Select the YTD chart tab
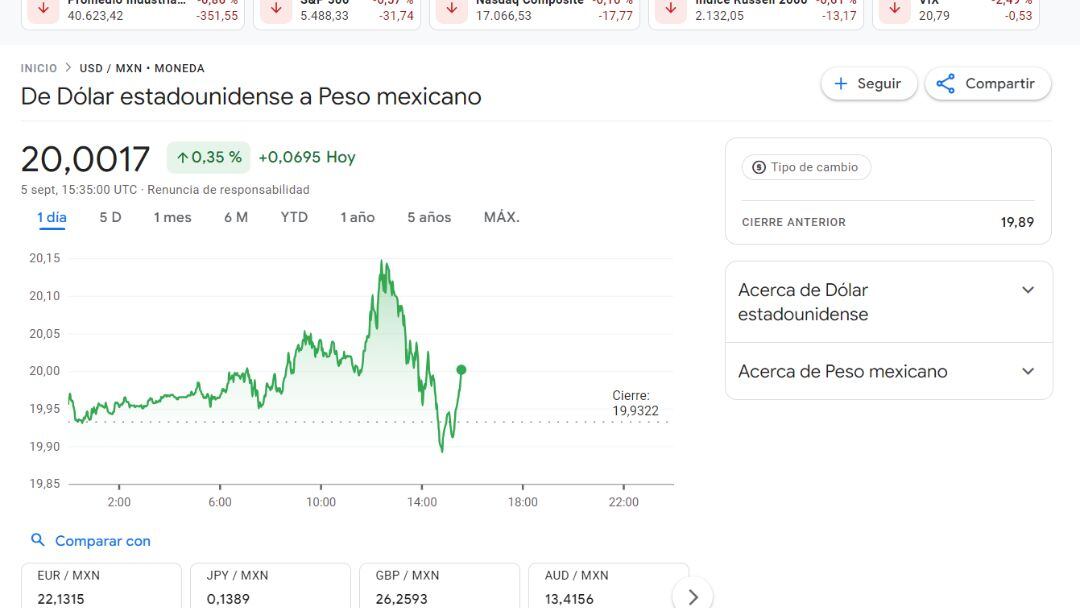 pos(294,217)
